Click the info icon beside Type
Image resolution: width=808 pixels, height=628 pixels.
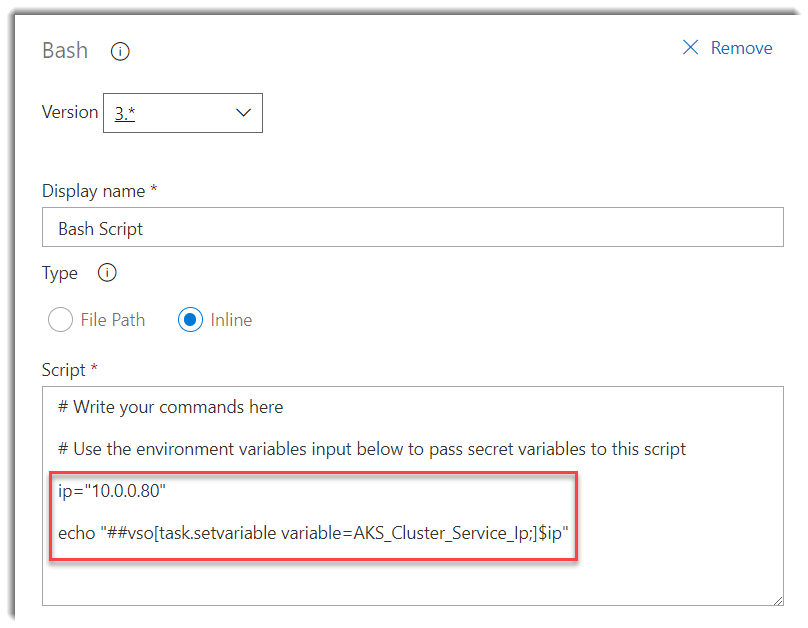coord(107,272)
